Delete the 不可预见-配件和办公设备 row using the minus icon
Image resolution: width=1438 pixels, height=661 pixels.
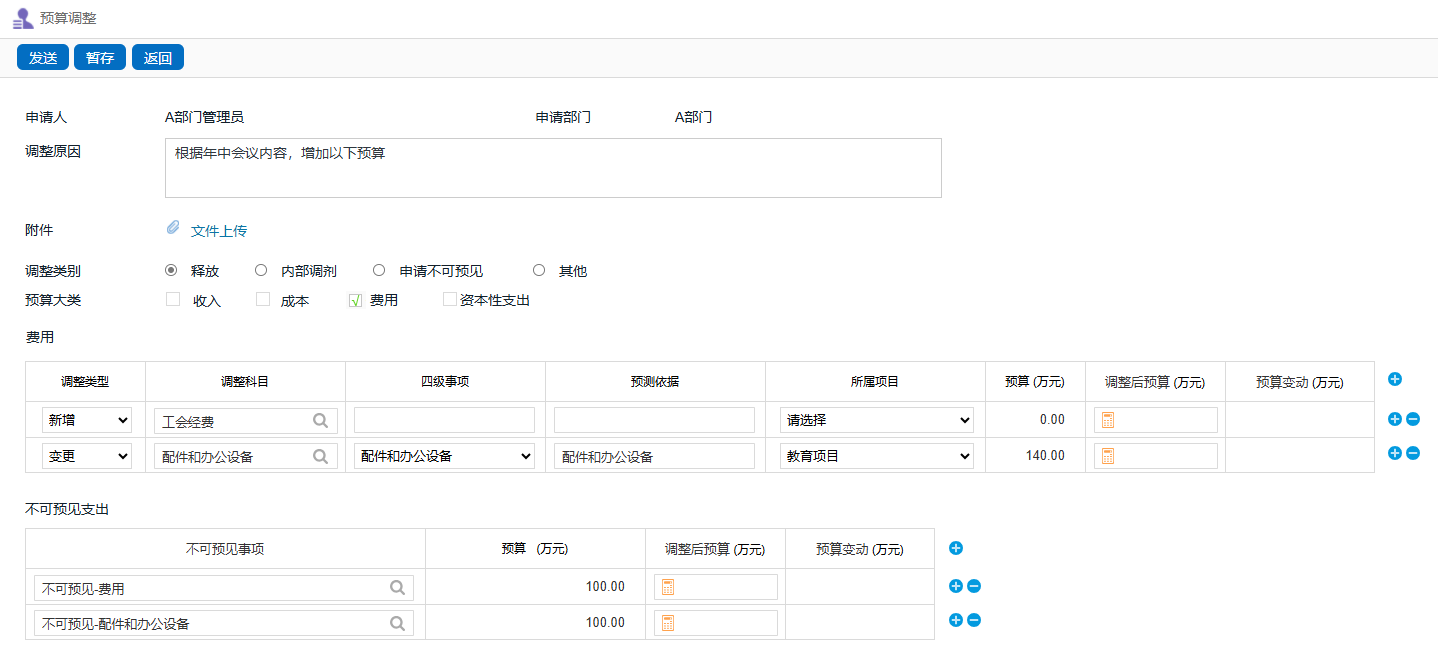coord(974,620)
